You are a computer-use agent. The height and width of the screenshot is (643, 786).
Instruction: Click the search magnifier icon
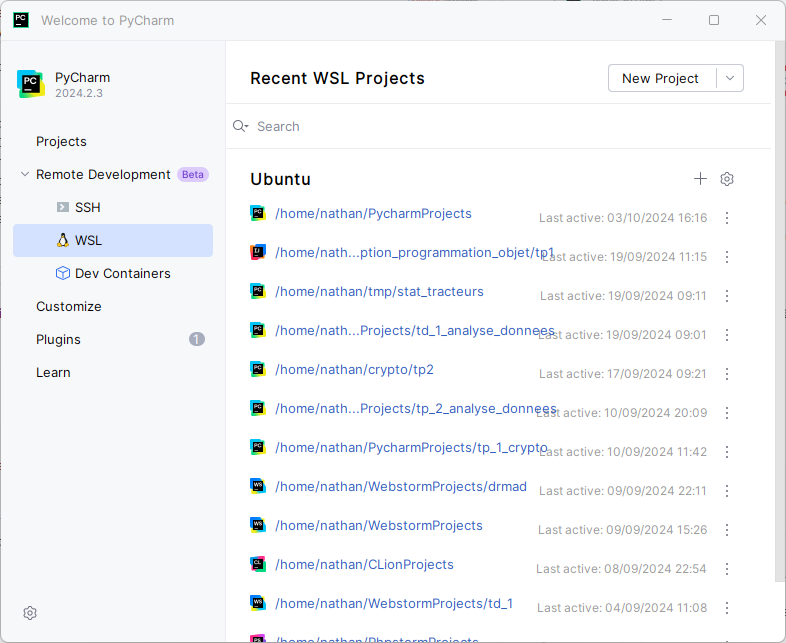(240, 126)
